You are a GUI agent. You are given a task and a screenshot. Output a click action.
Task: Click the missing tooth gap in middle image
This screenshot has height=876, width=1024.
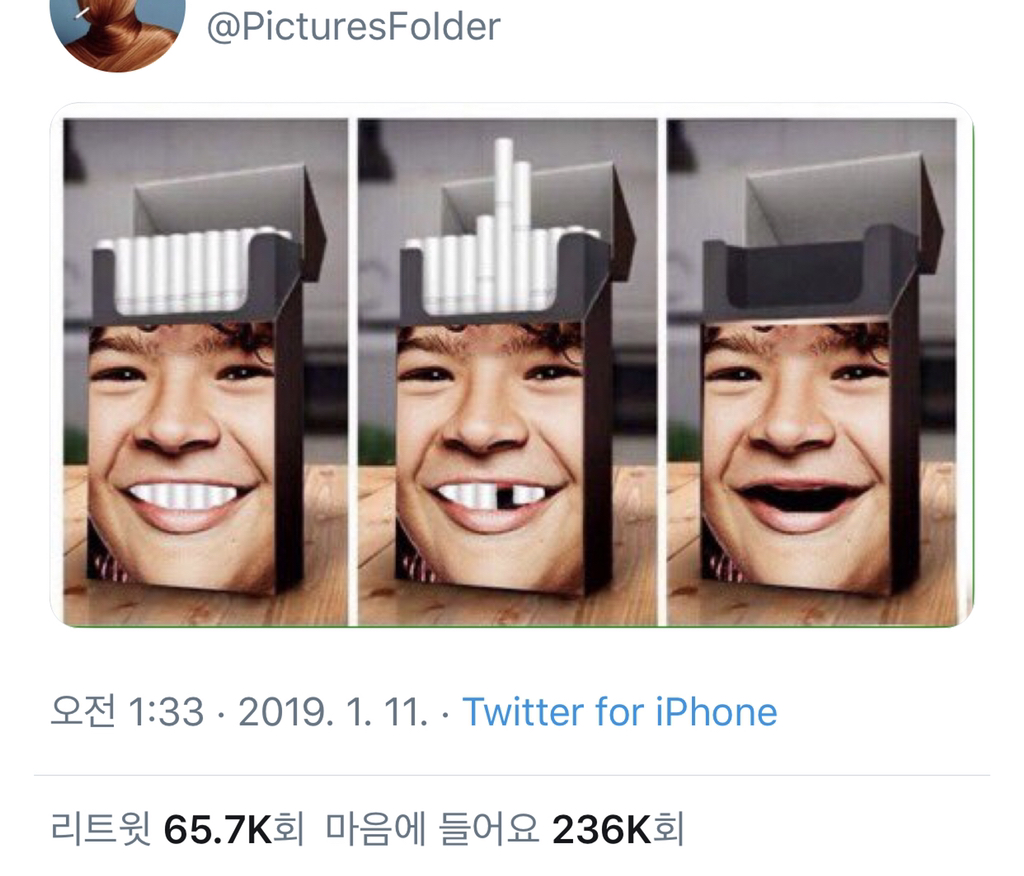coord(504,497)
